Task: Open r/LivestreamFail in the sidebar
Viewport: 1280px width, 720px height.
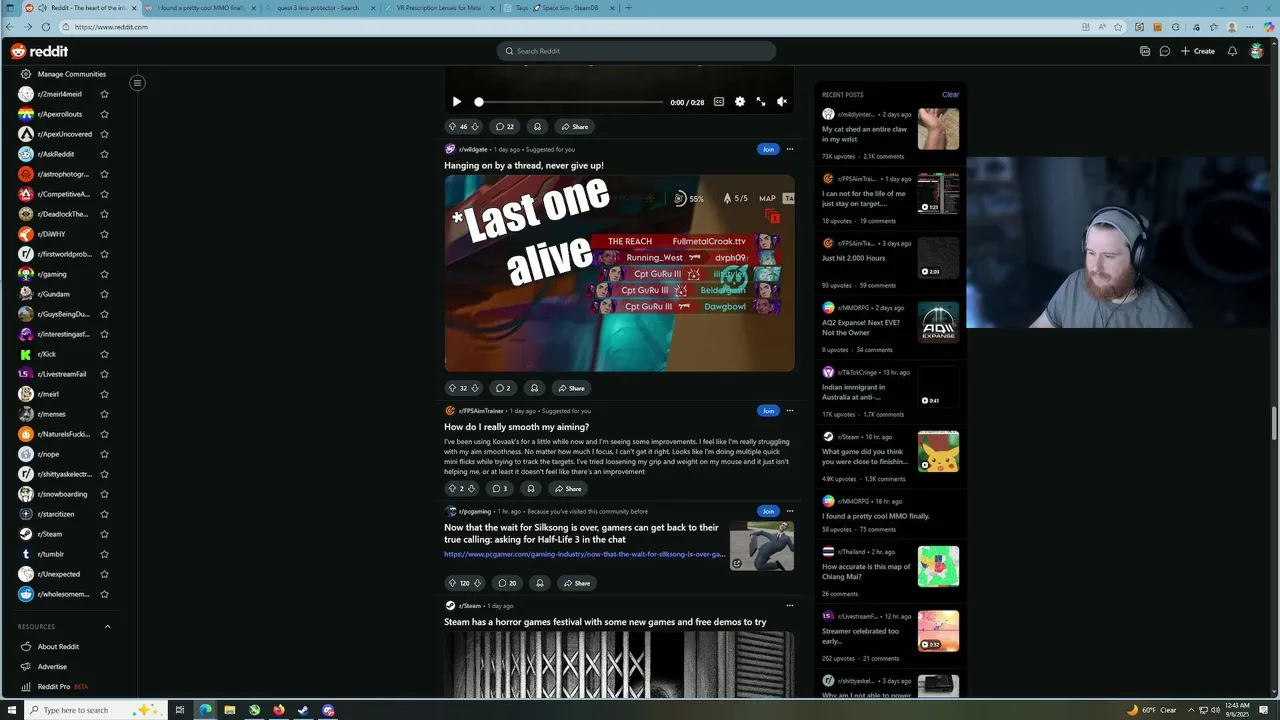Action: pos(62,374)
